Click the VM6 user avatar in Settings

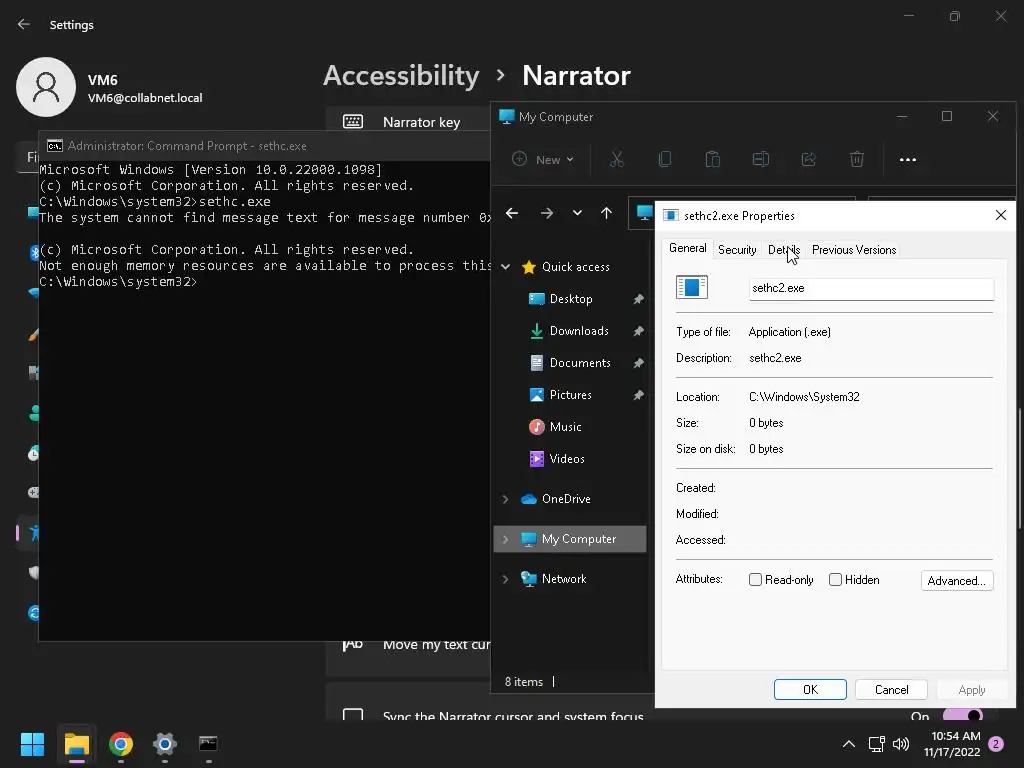pyautogui.click(x=46, y=87)
